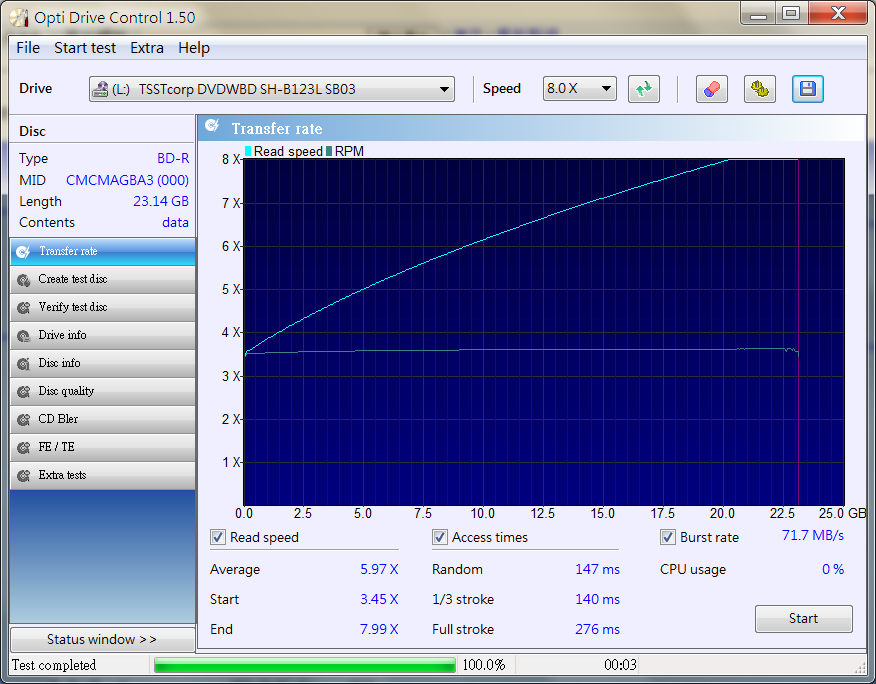The image size is (876, 684).
Task: Click the disc icon in Transfer rate header
Action: (212, 126)
